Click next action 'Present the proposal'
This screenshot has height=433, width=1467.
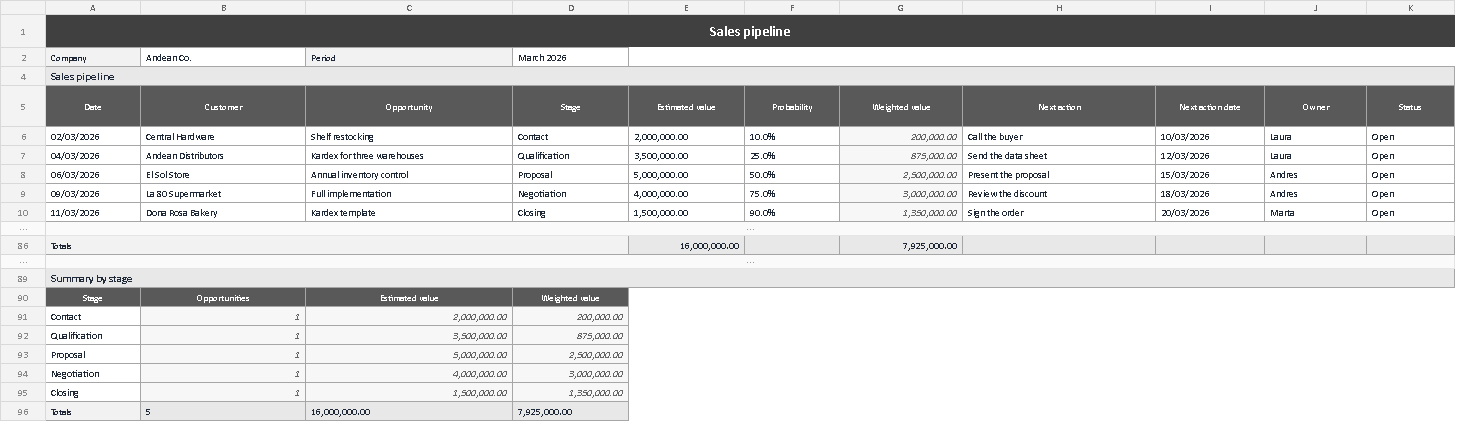(x=1059, y=175)
